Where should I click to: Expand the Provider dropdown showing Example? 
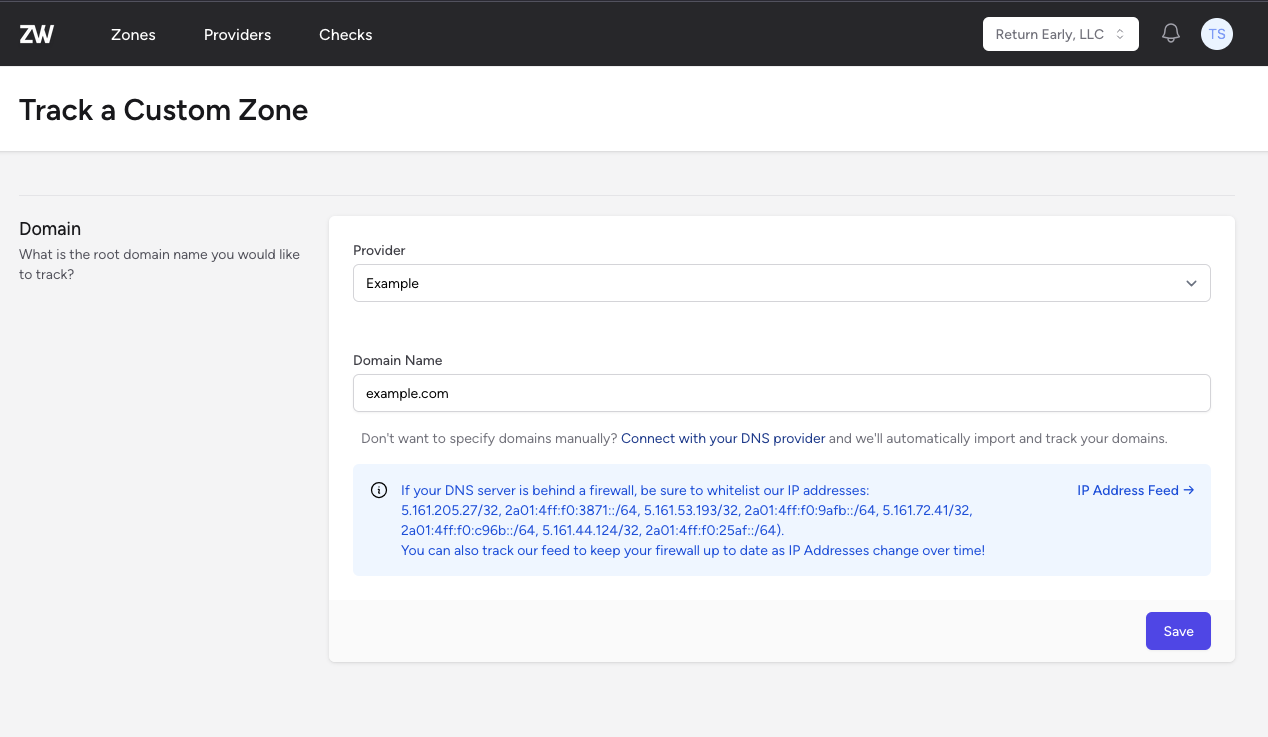pyautogui.click(x=782, y=283)
